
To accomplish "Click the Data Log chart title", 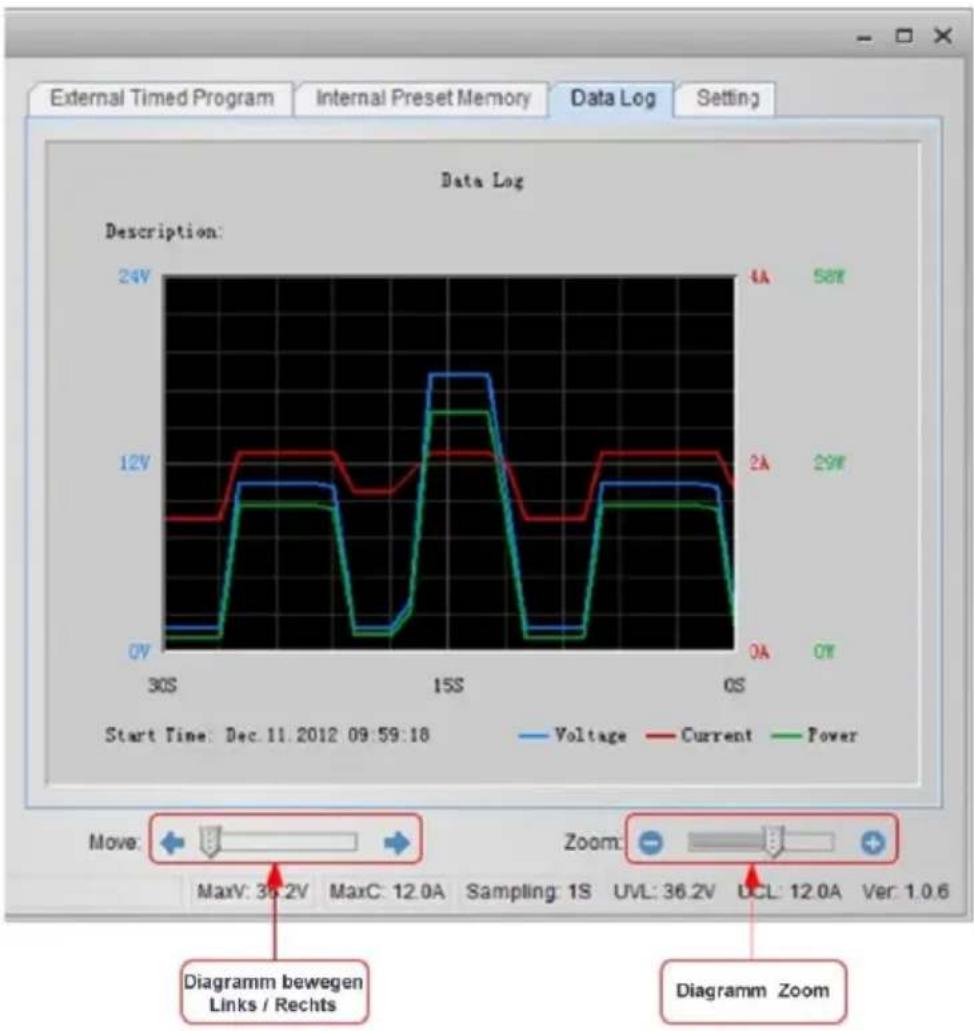I will point(482,180).
